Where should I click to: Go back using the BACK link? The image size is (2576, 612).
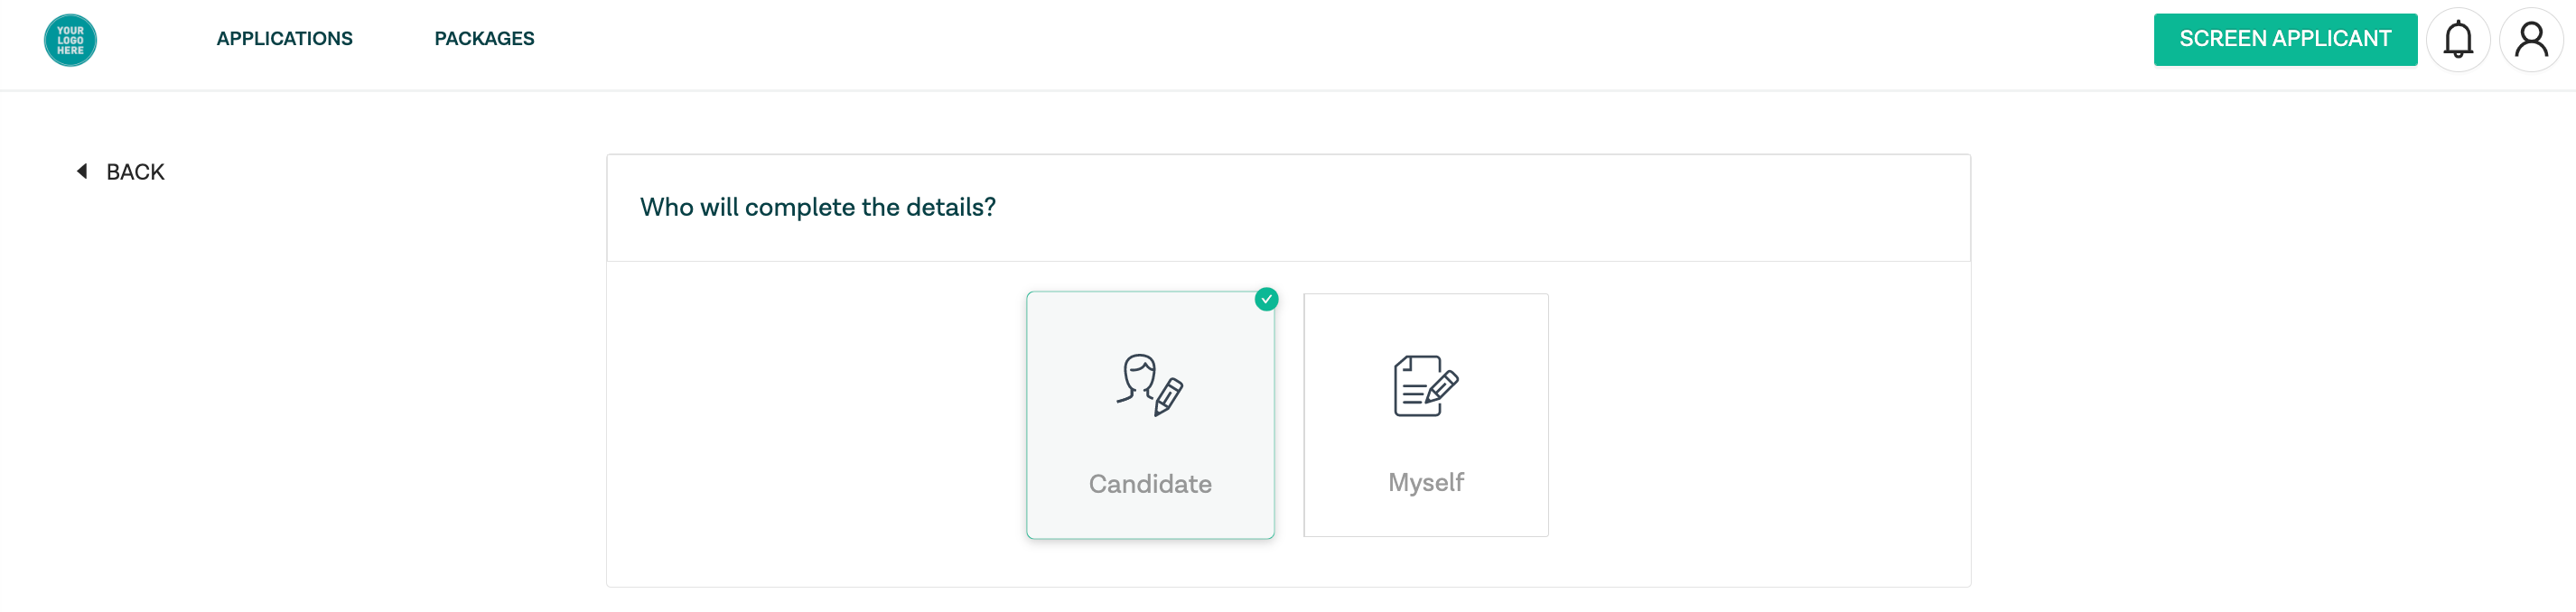[x=120, y=172]
